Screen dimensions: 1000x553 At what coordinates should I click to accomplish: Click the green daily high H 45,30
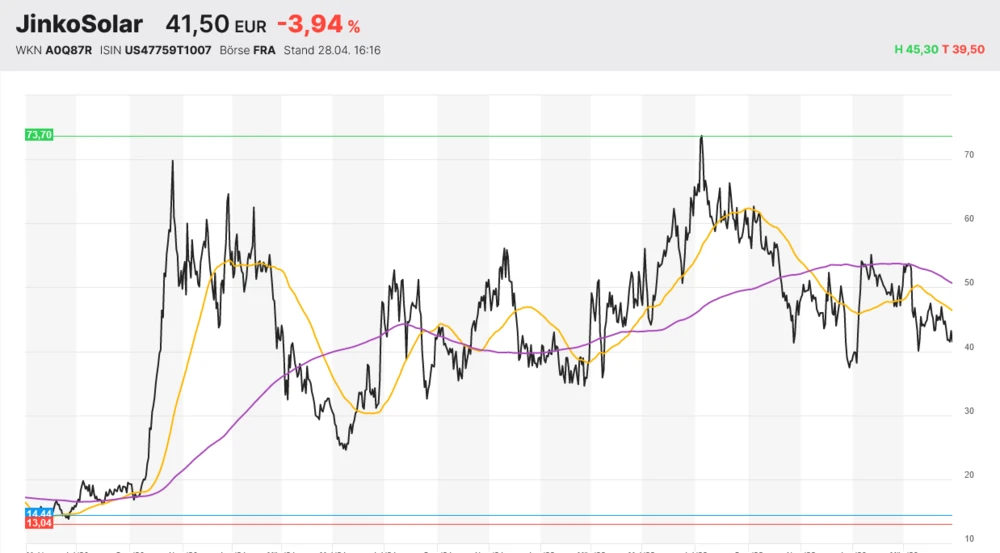pos(916,50)
